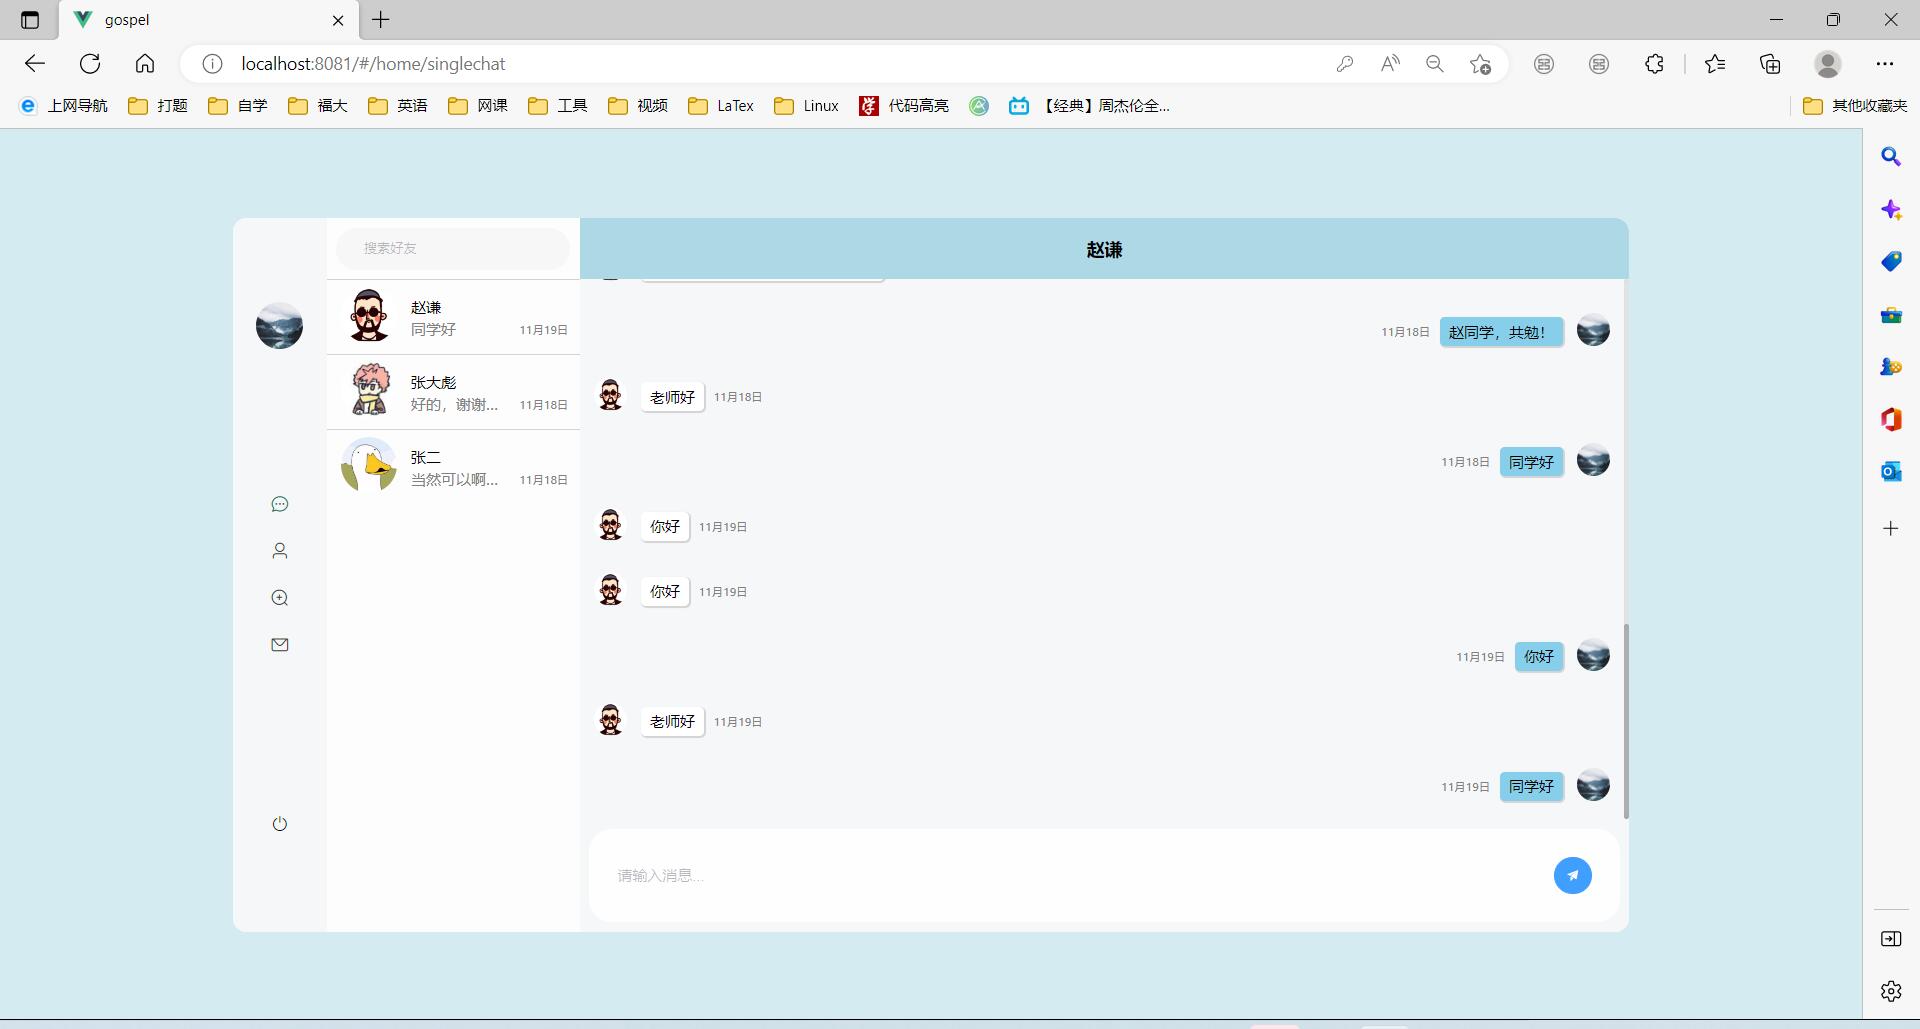Open the Edge sidebar search icon
The height and width of the screenshot is (1029, 1920).
[x=1891, y=157]
